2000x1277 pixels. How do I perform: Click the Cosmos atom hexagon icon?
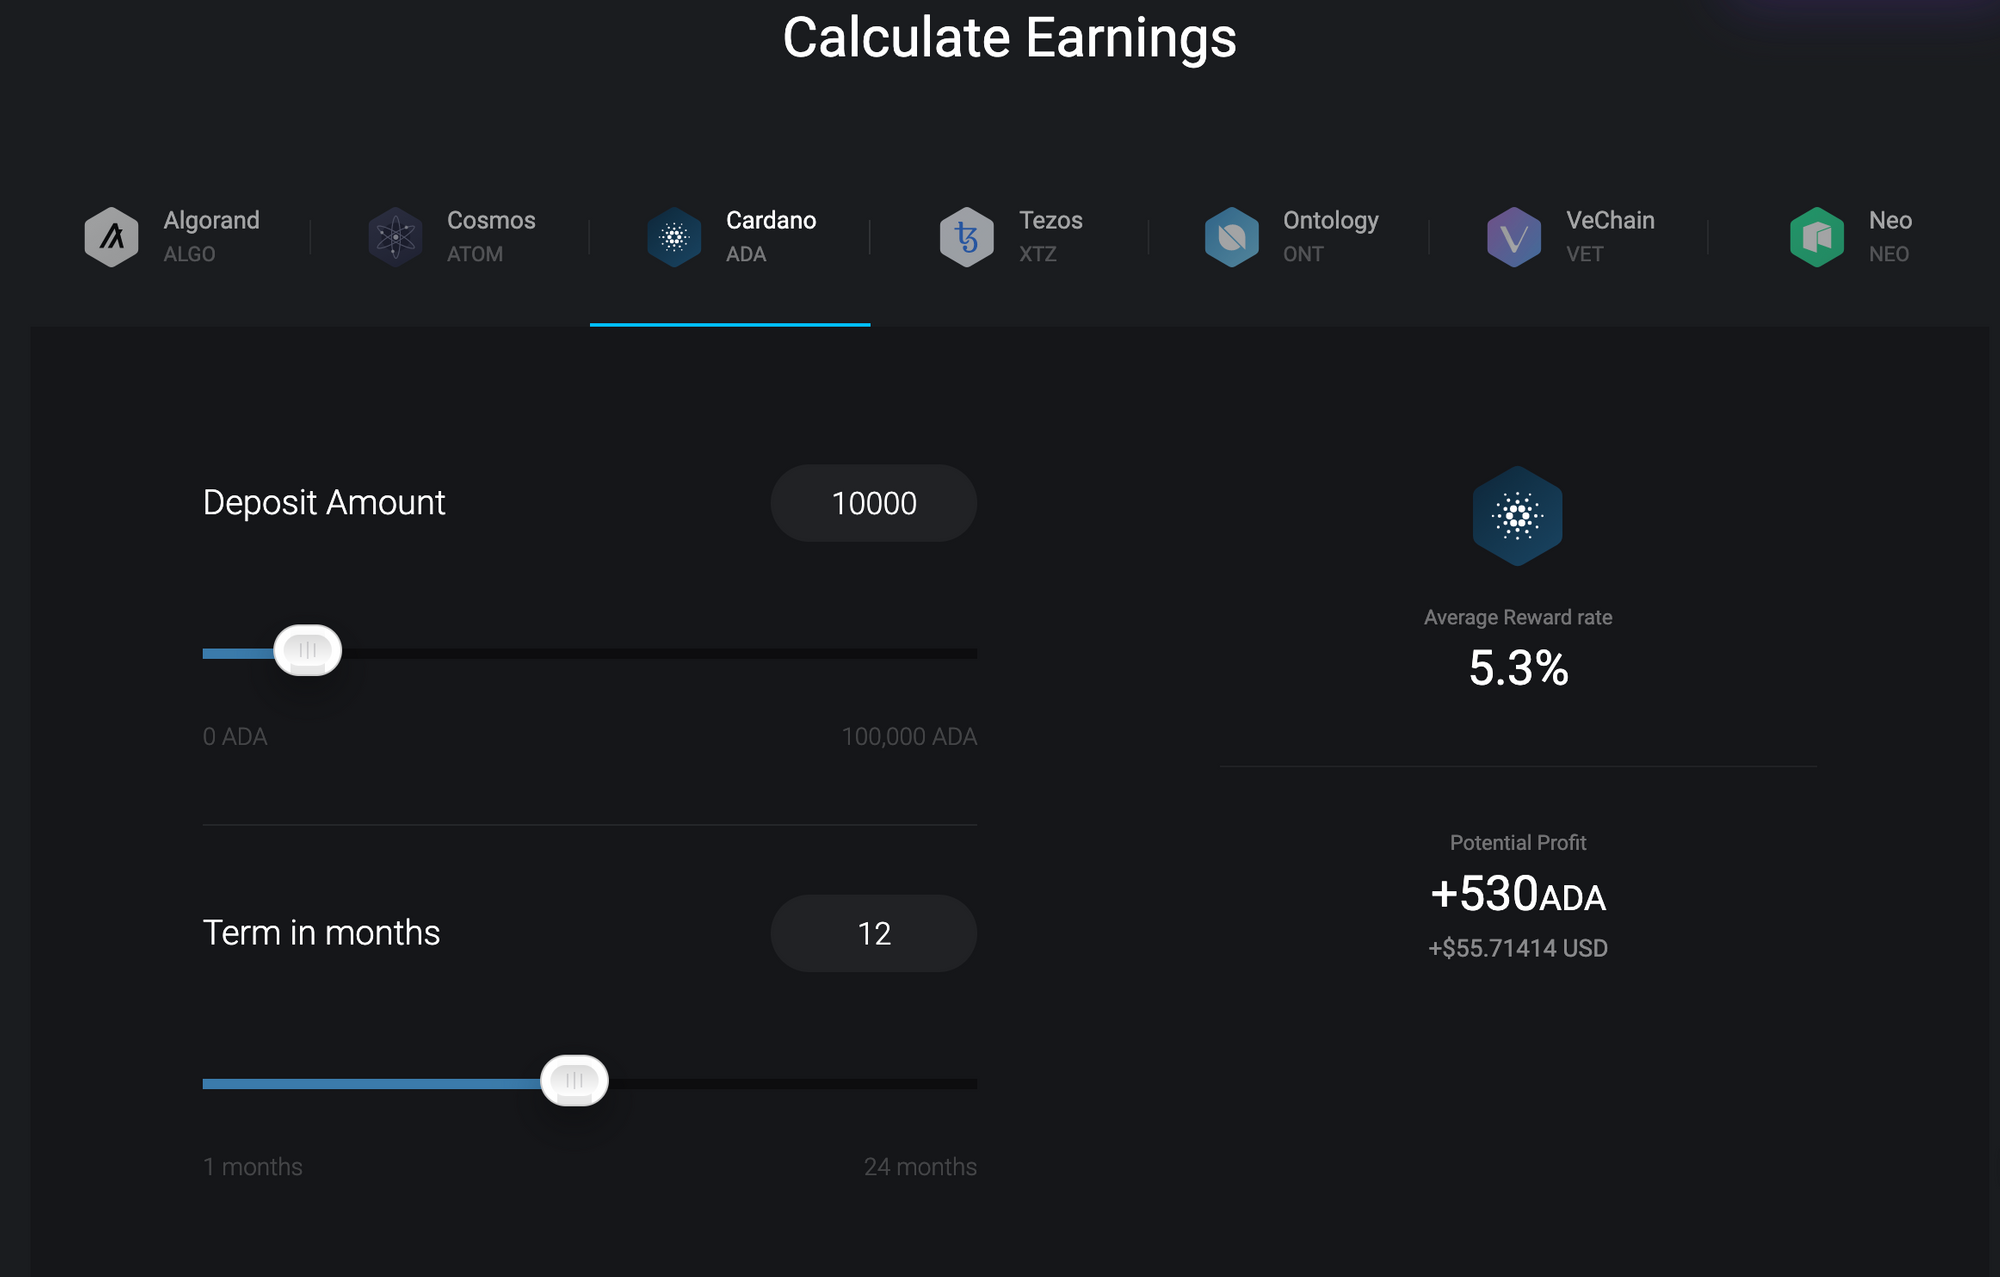[x=395, y=237]
